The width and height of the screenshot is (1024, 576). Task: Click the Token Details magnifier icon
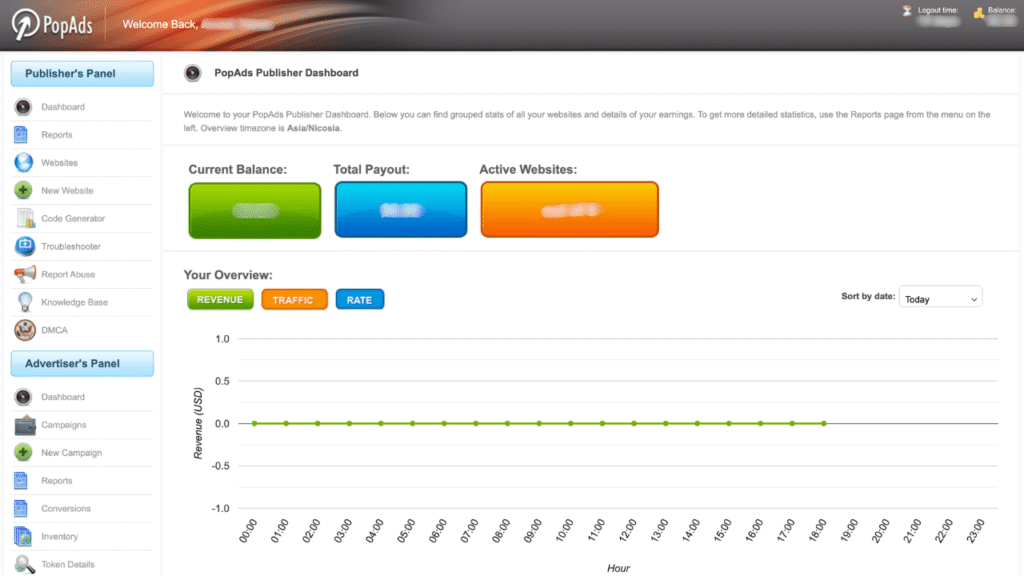pyautogui.click(x=24, y=564)
